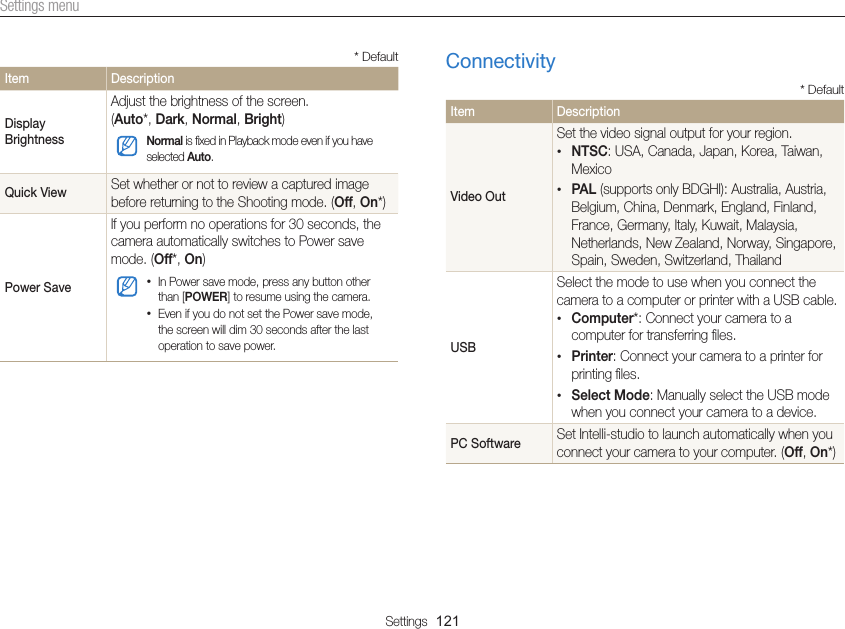Click the Connectivity table's 'Description' column header

click(698, 112)
